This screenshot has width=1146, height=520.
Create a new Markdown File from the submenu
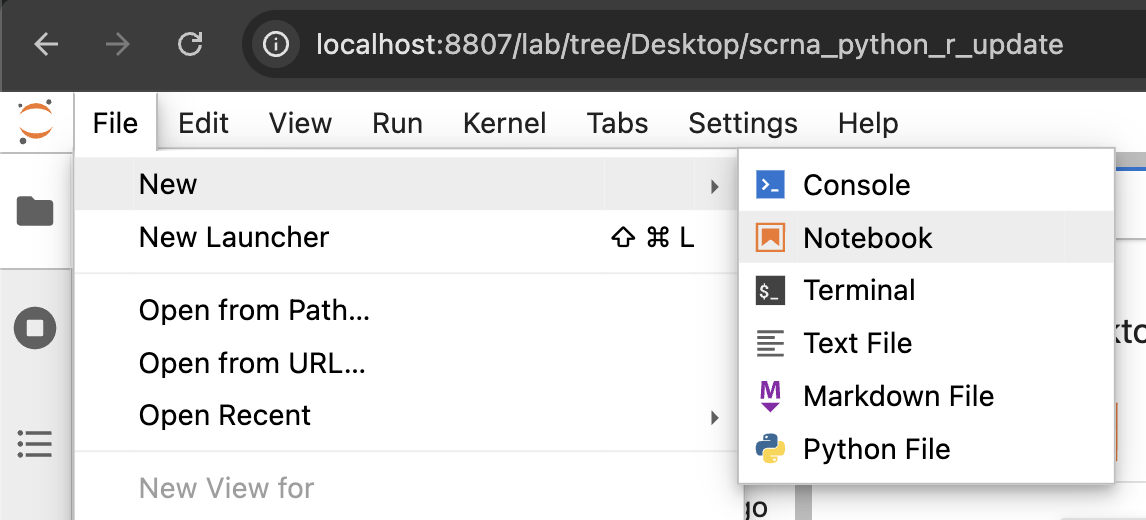click(x=926, y=396)
